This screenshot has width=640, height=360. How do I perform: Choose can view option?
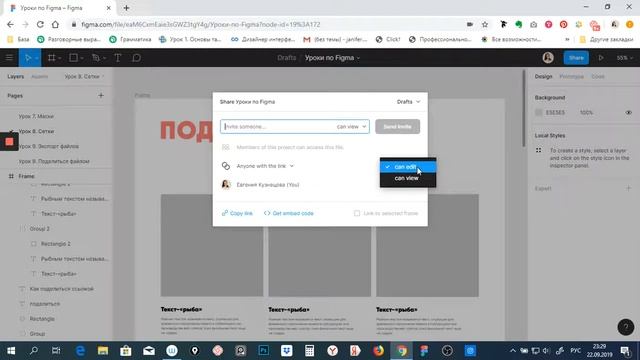408,178
